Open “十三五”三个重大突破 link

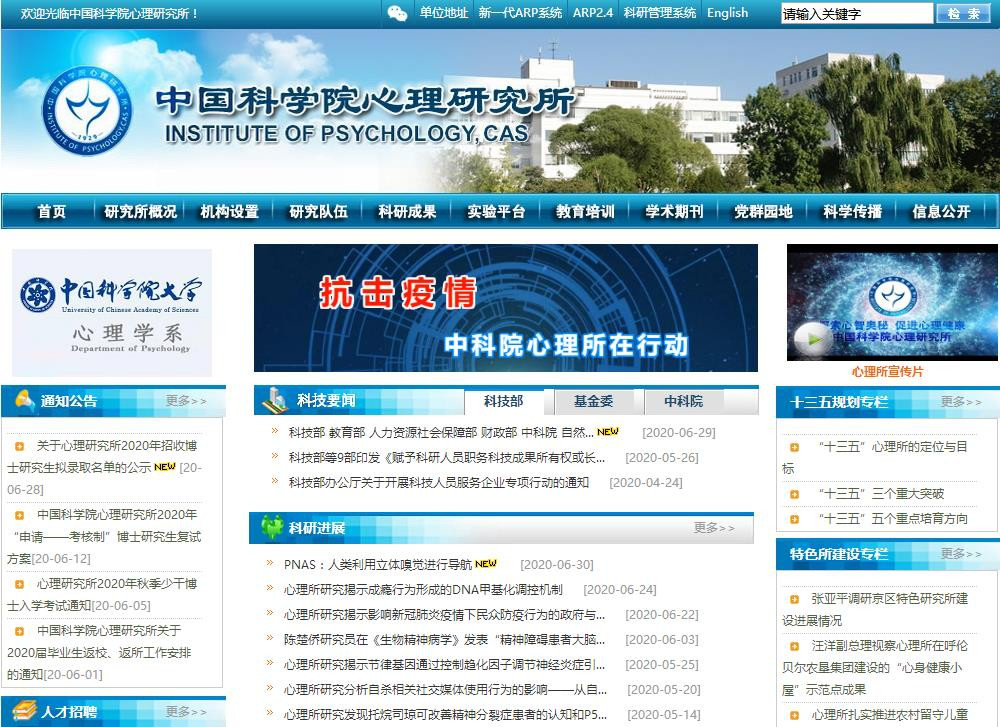click(x=882, y=494)
